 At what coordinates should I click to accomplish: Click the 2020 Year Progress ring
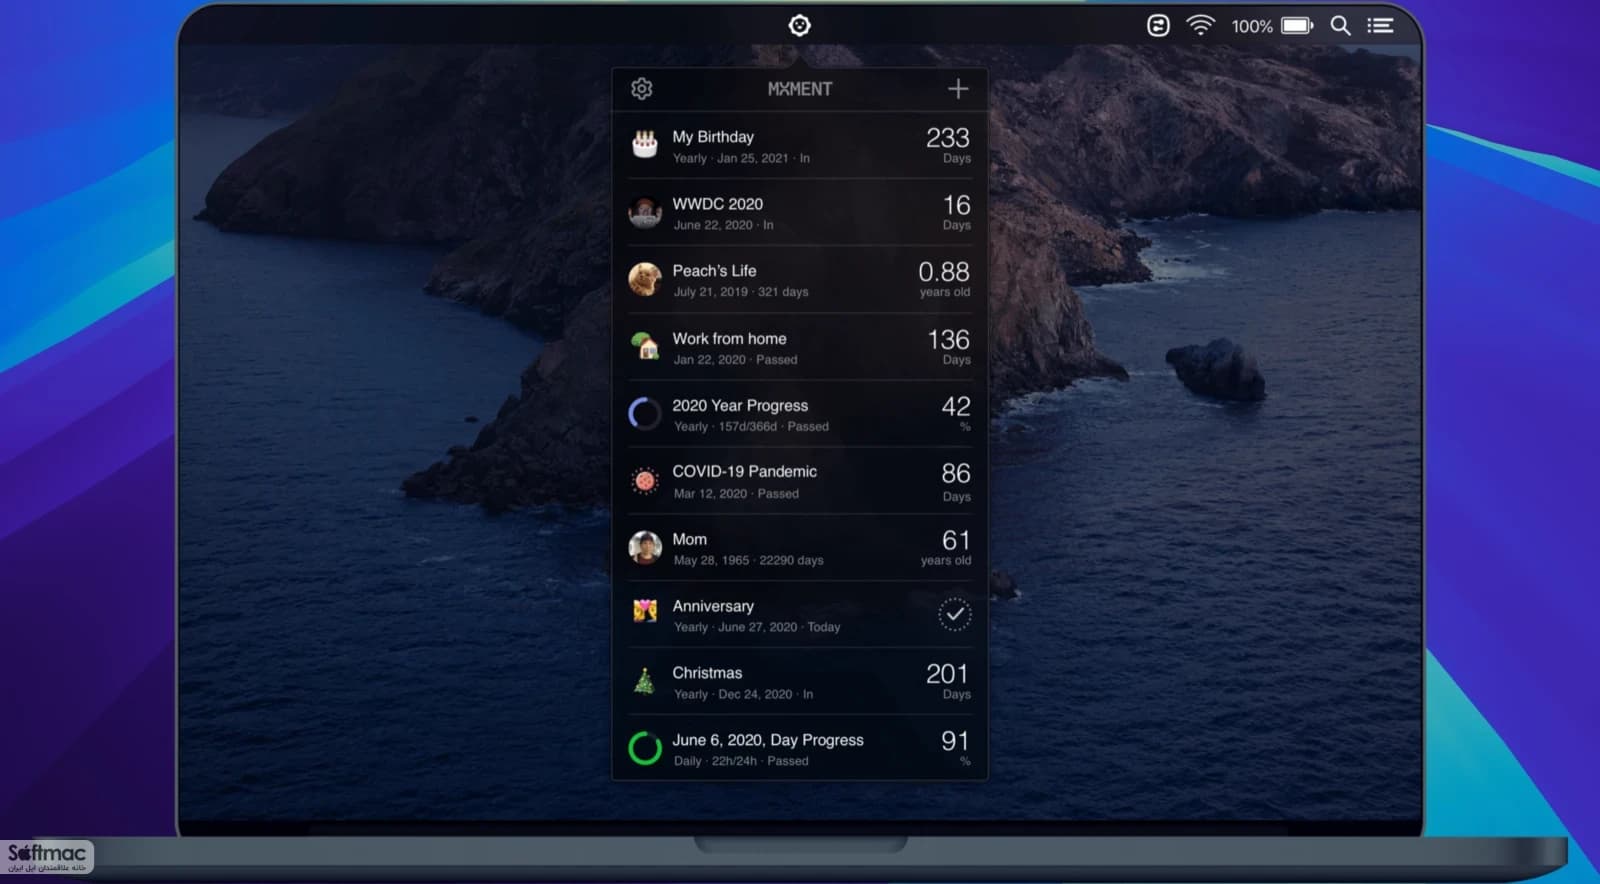coord(645,413)
